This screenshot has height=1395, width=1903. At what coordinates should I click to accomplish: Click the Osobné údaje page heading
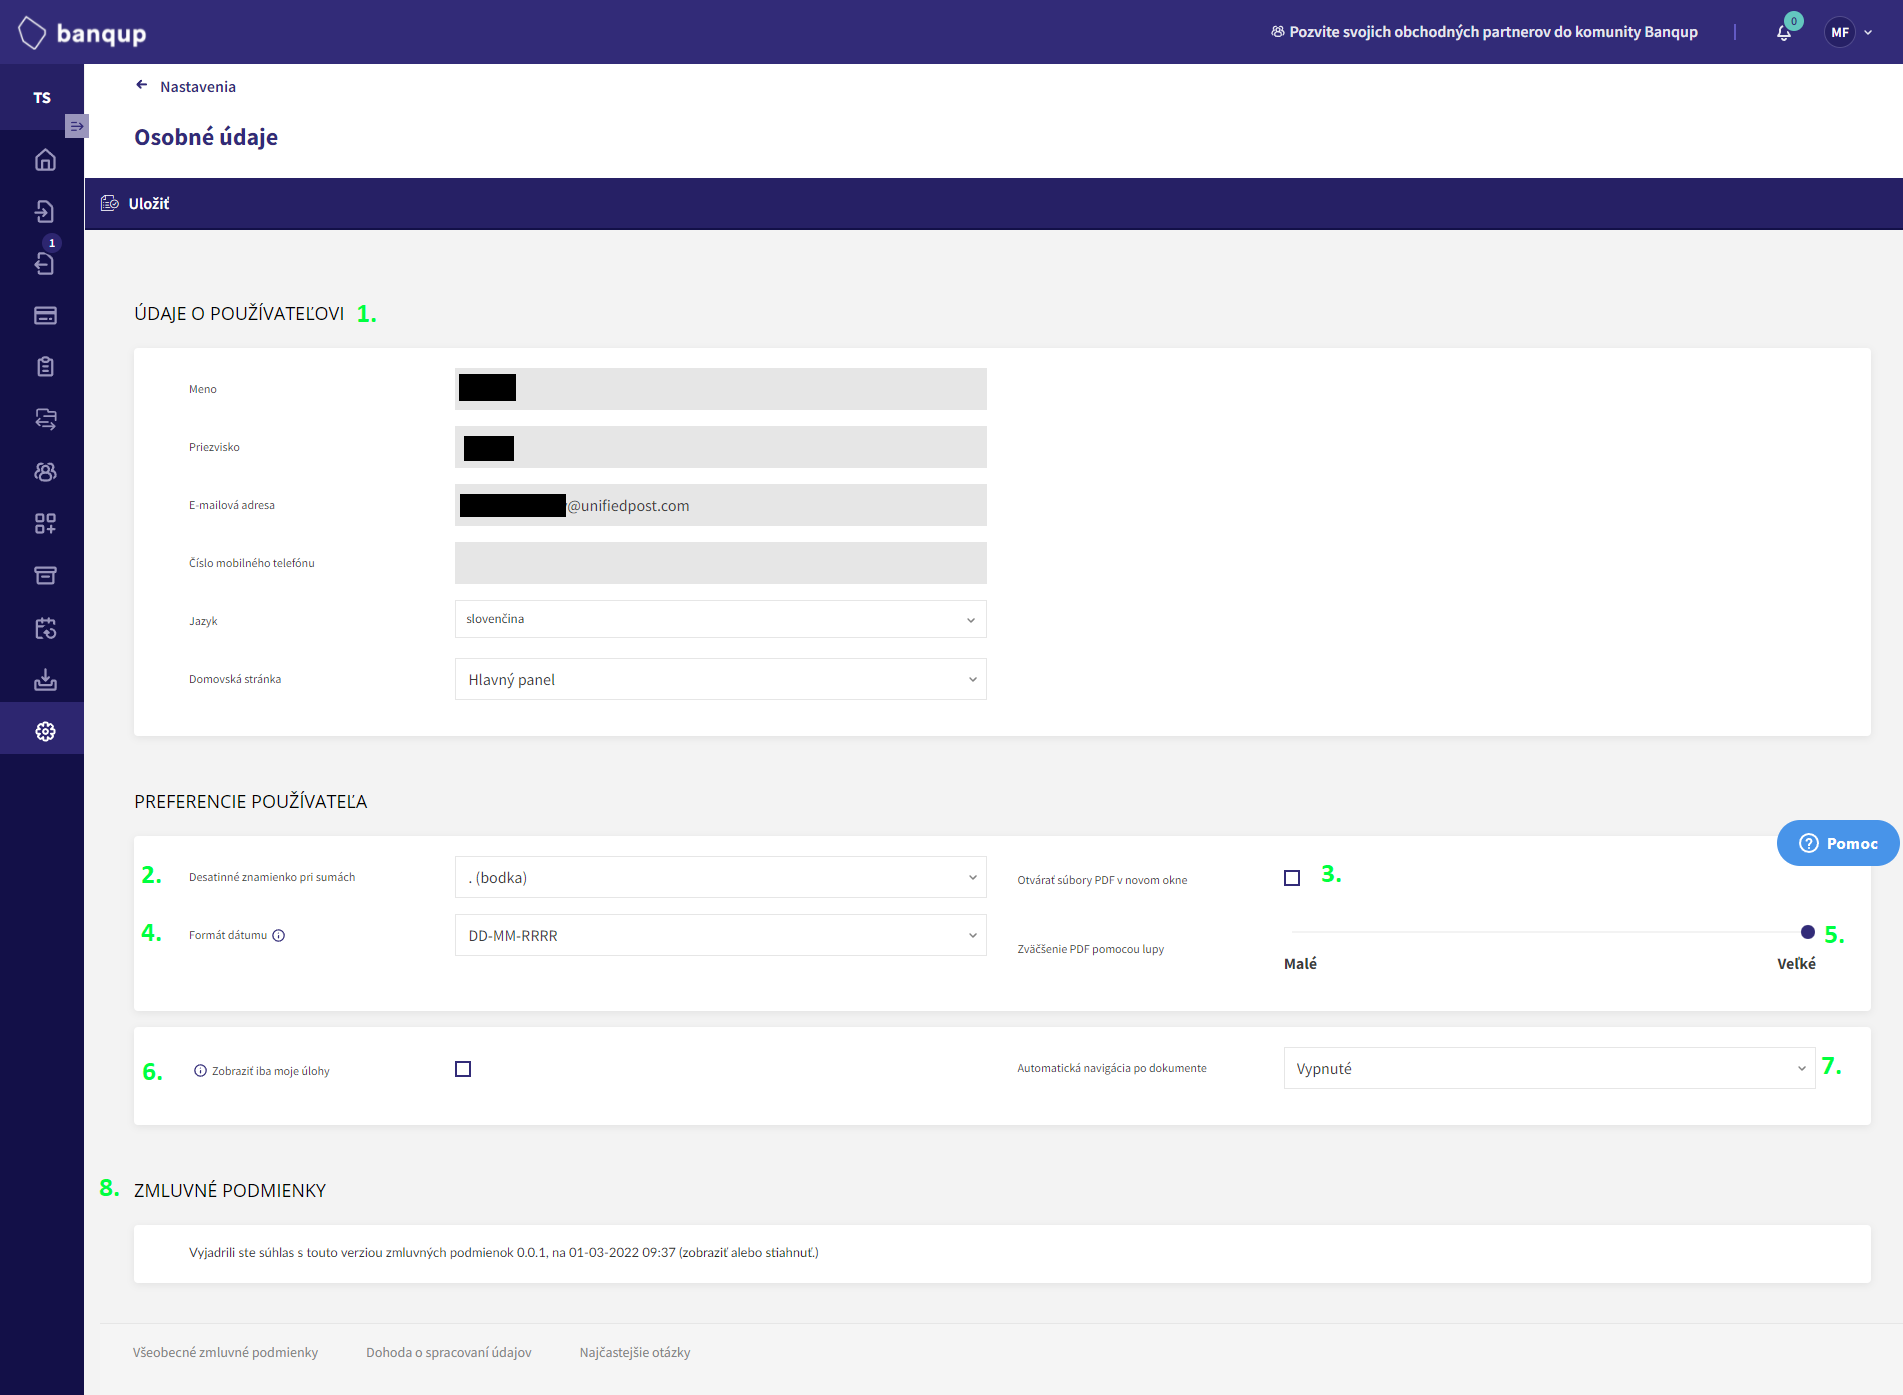click(206, 137)
